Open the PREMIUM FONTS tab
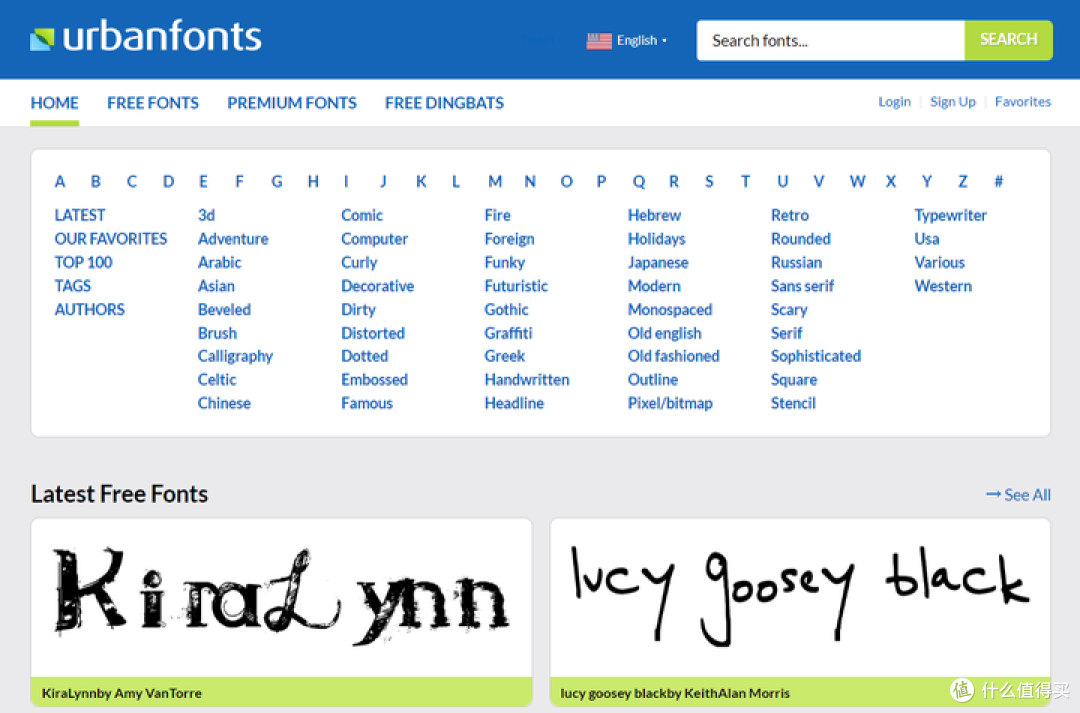 click(292, 103)
